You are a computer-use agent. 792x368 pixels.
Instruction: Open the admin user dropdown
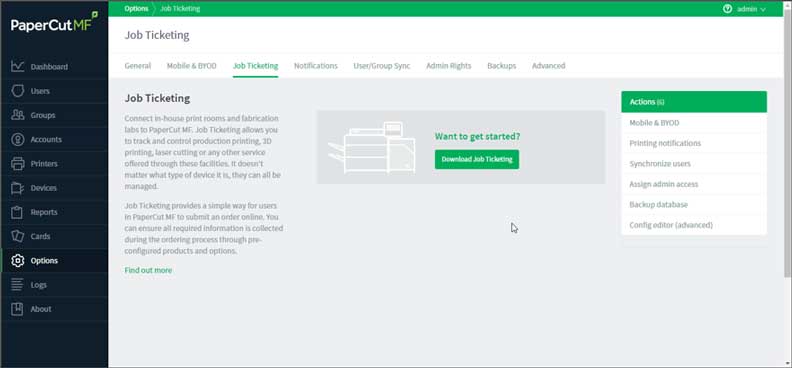[x=751, y=9]
